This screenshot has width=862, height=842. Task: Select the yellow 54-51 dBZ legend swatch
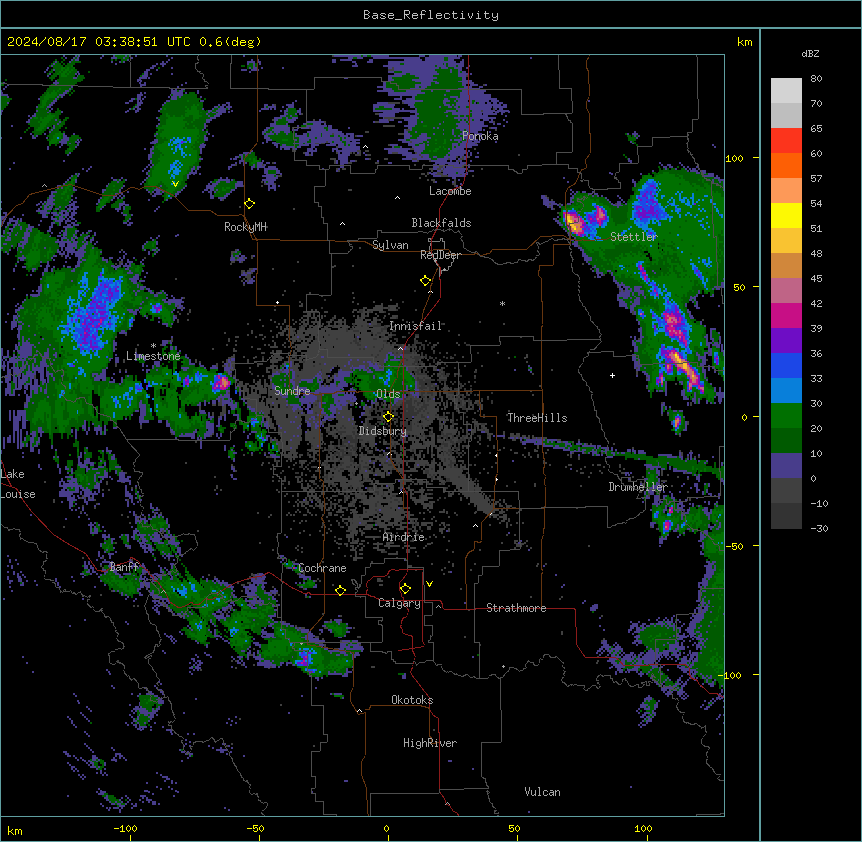(x=786, y=215)
